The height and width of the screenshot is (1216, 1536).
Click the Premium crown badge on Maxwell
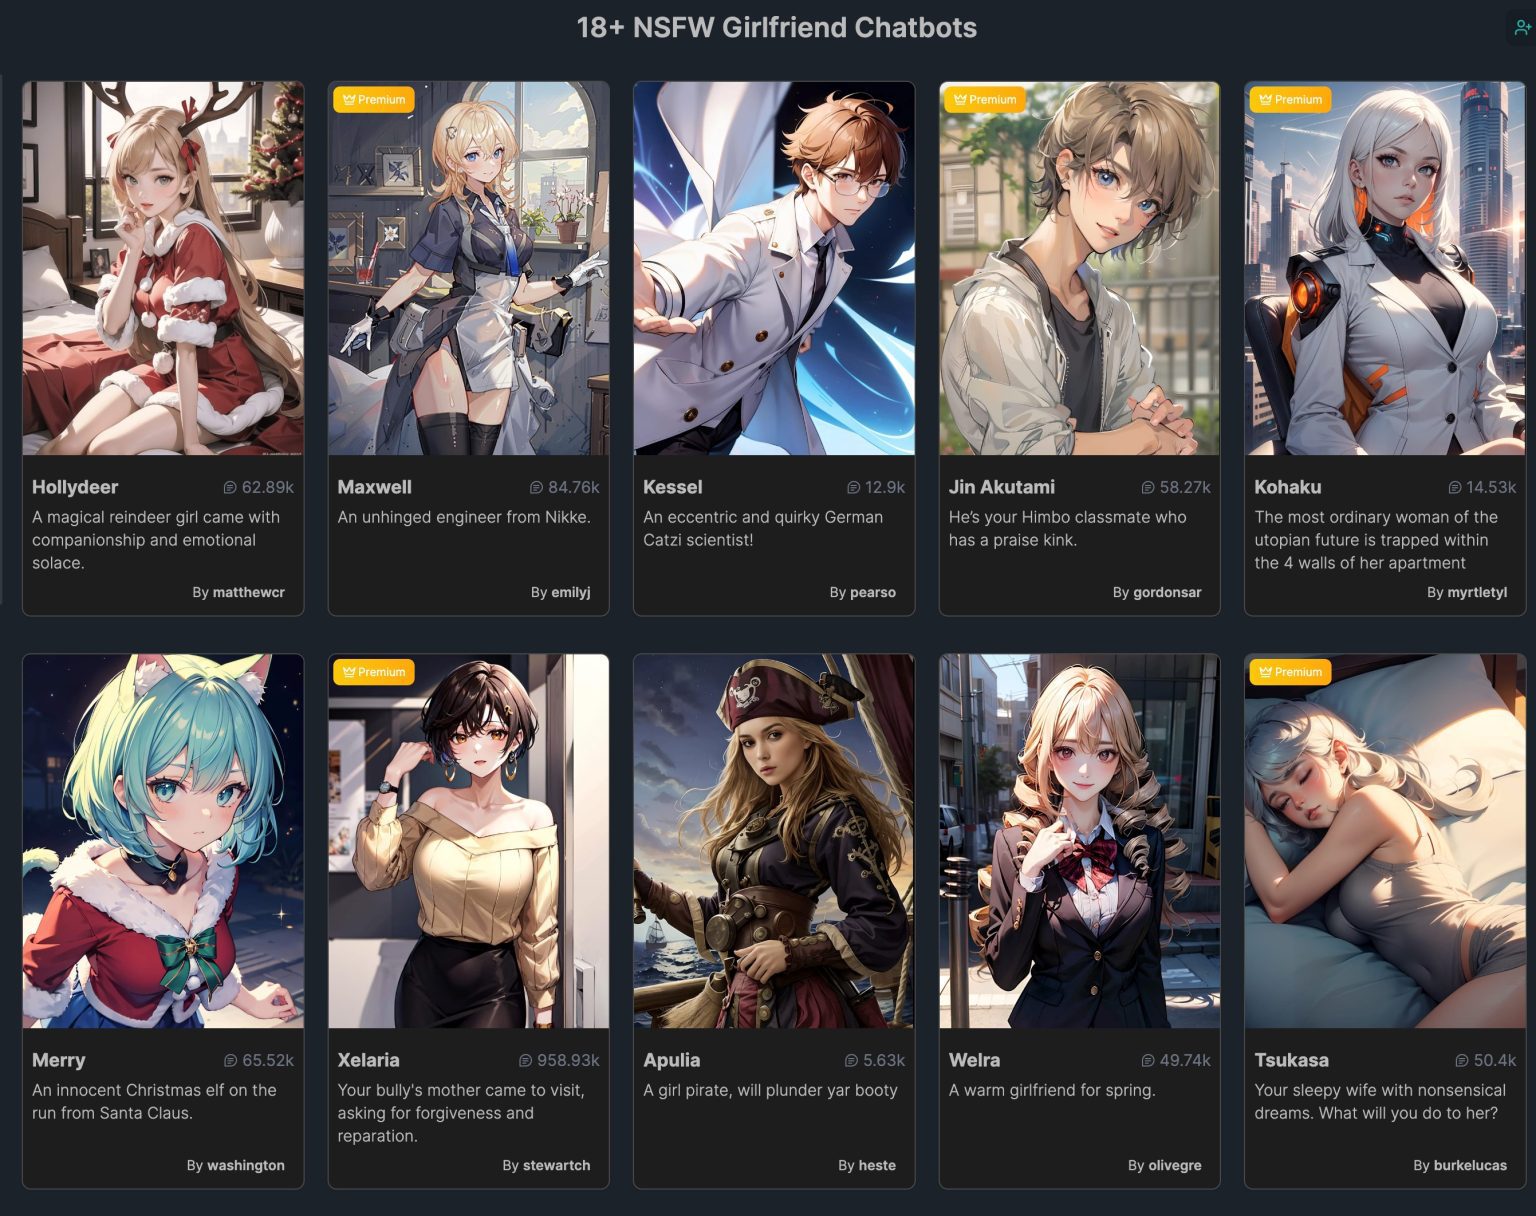(373, 99)
